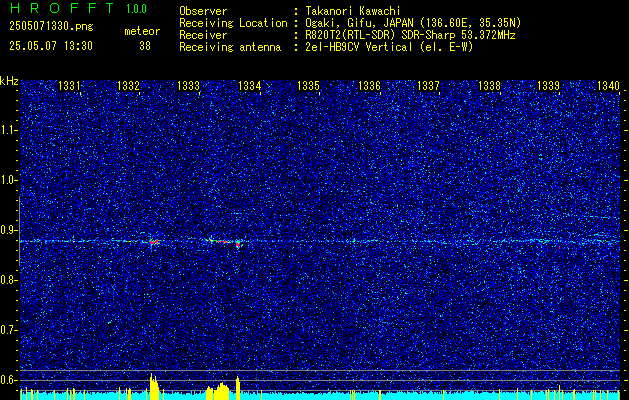629x400 pixels.
Task: Click the 1336 time marker
Action: pyautogui.click(x=369, y=86)
